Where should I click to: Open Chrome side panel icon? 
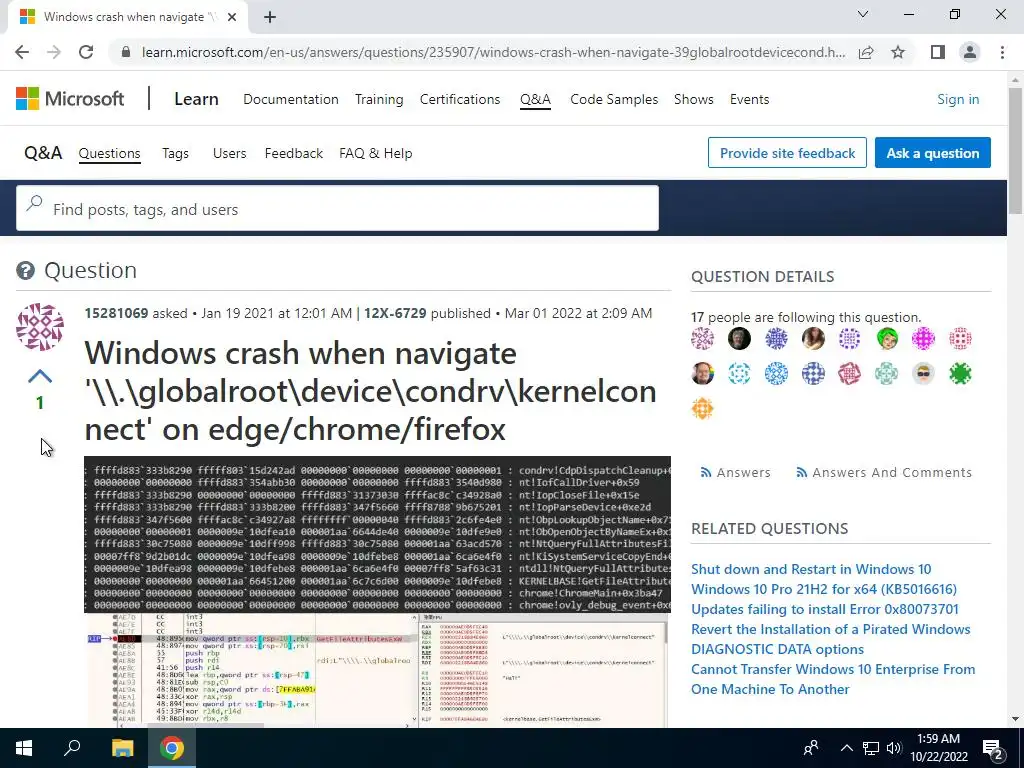click(938, 52)
